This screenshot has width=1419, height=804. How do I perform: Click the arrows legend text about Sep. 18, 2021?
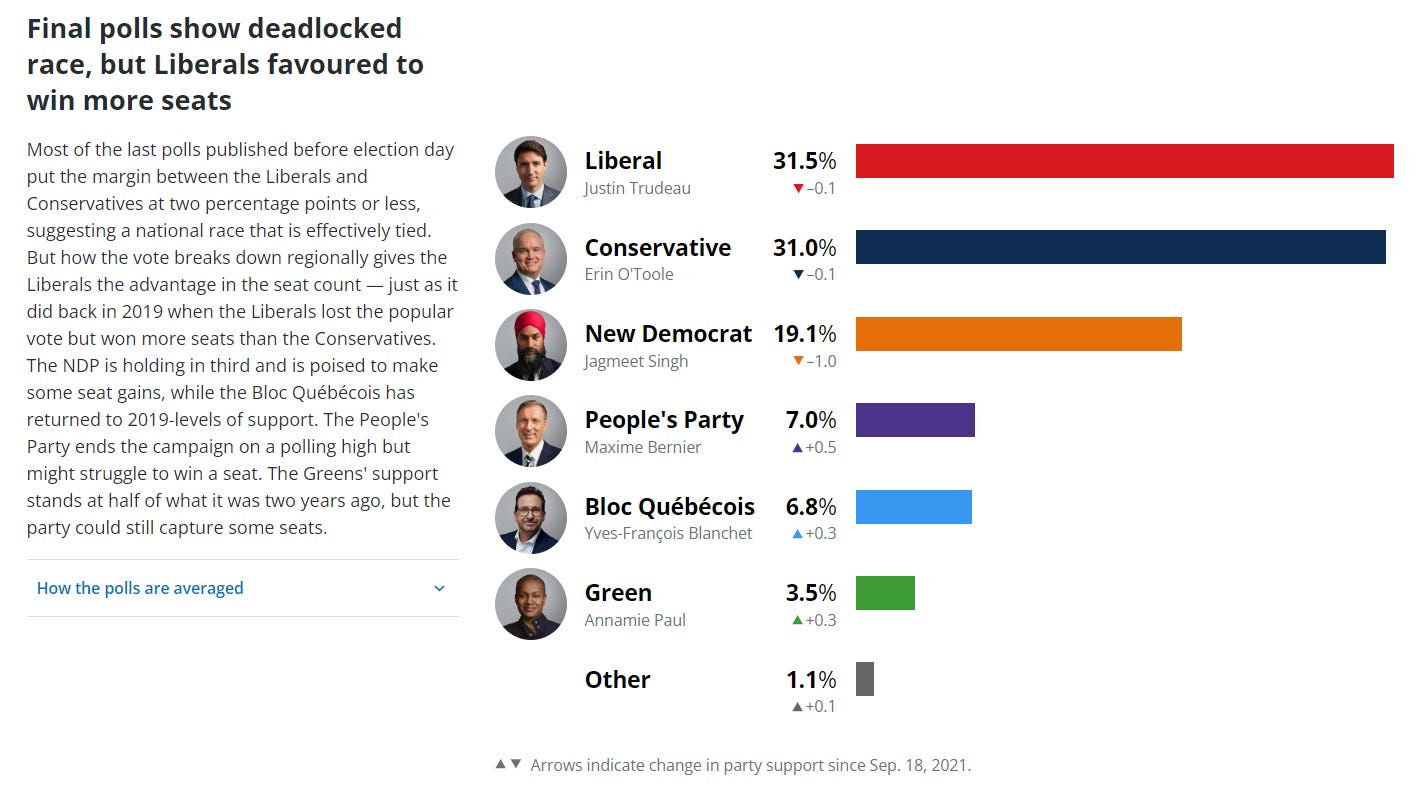click(735, 765)
